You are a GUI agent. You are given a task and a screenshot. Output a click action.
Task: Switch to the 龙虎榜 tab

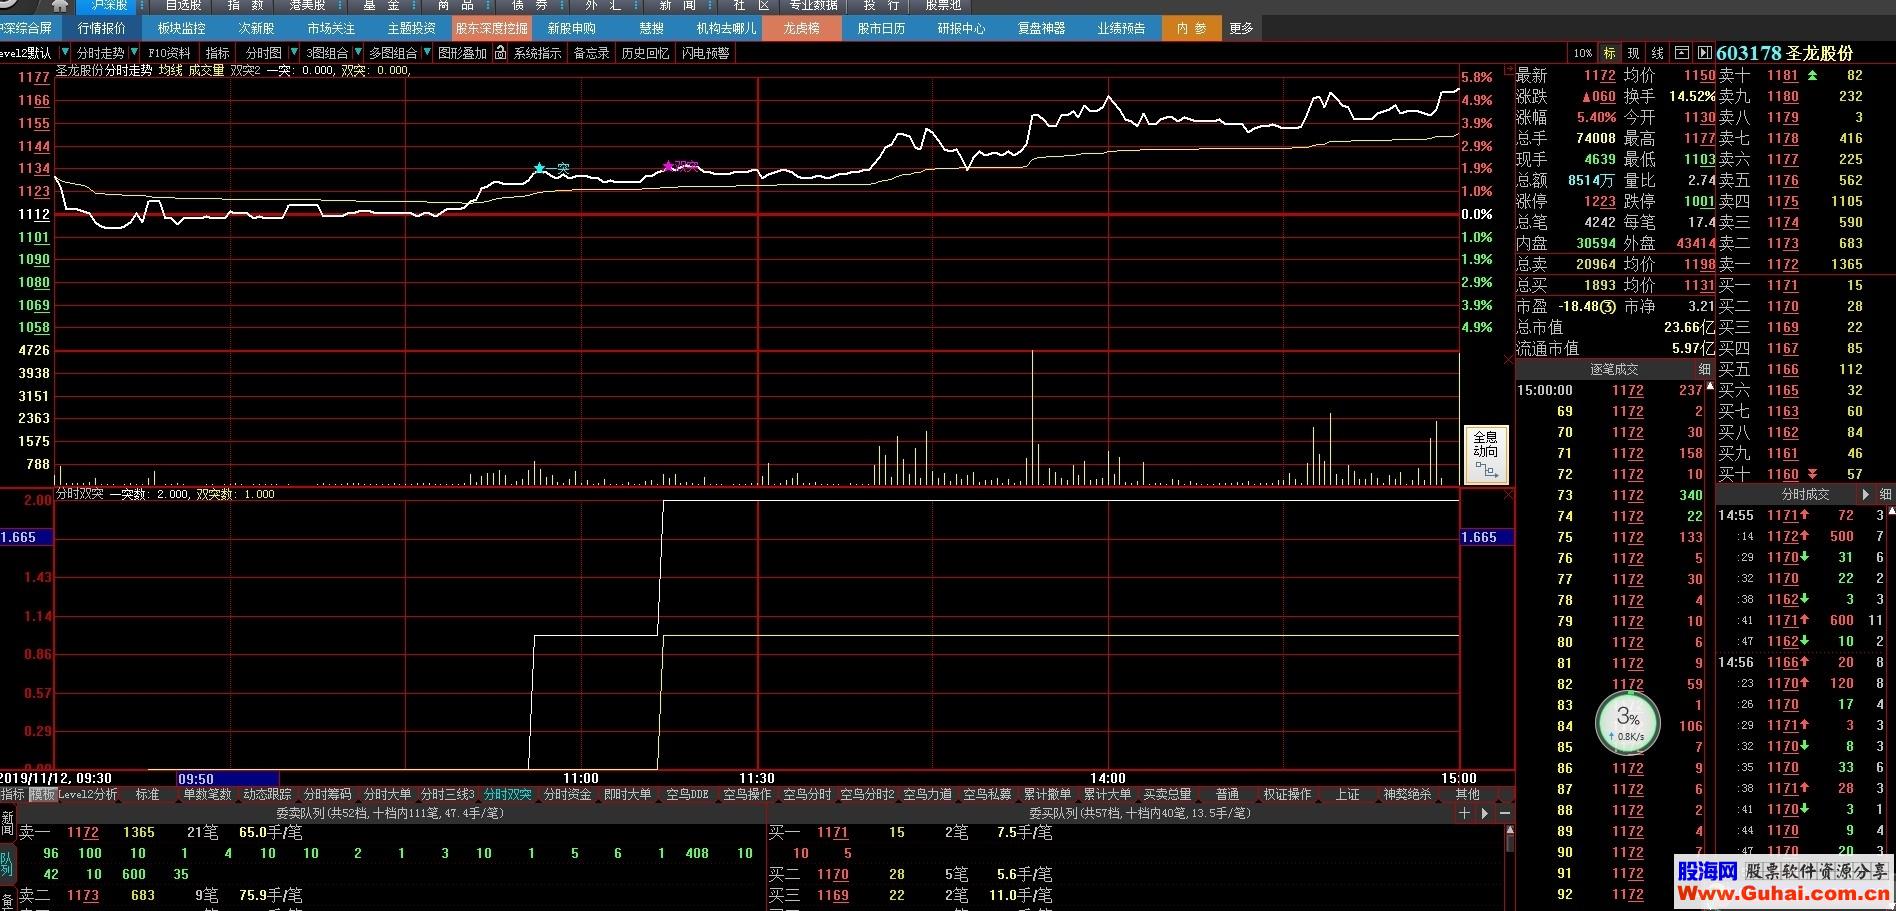(801, 29)
